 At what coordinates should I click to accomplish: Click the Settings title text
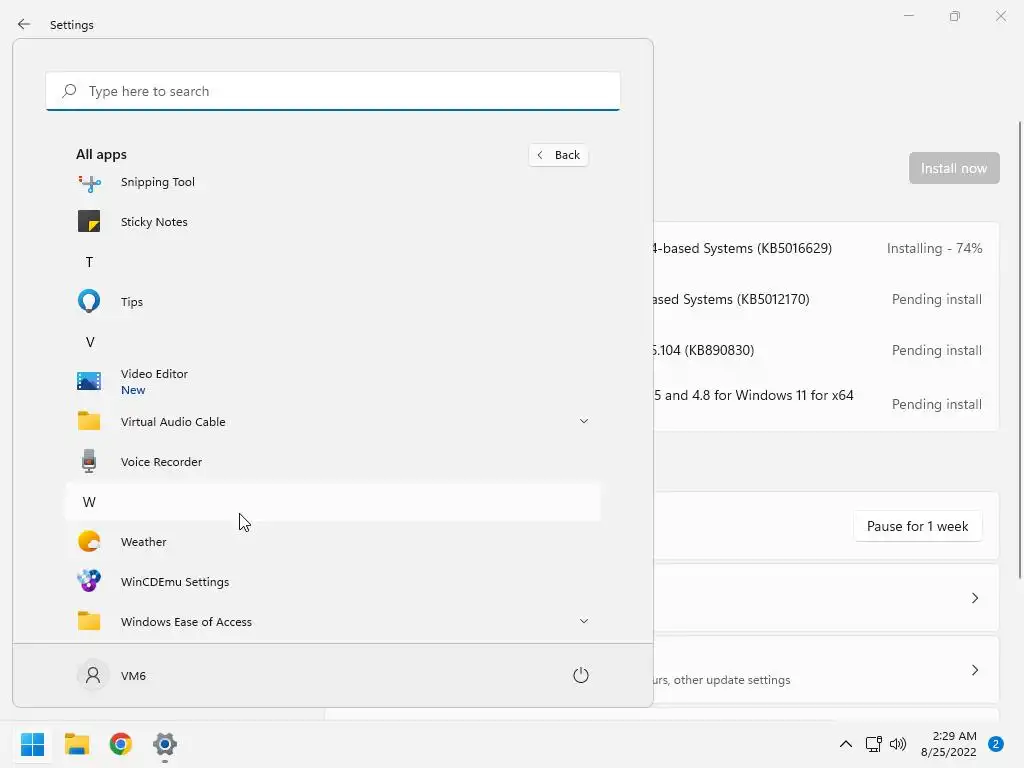tap(72, 25)
